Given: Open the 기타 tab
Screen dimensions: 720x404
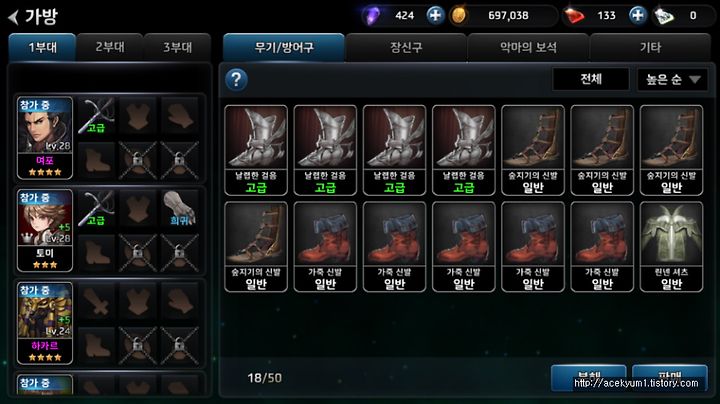Looking at the screenshot, I should click(650, 47).
